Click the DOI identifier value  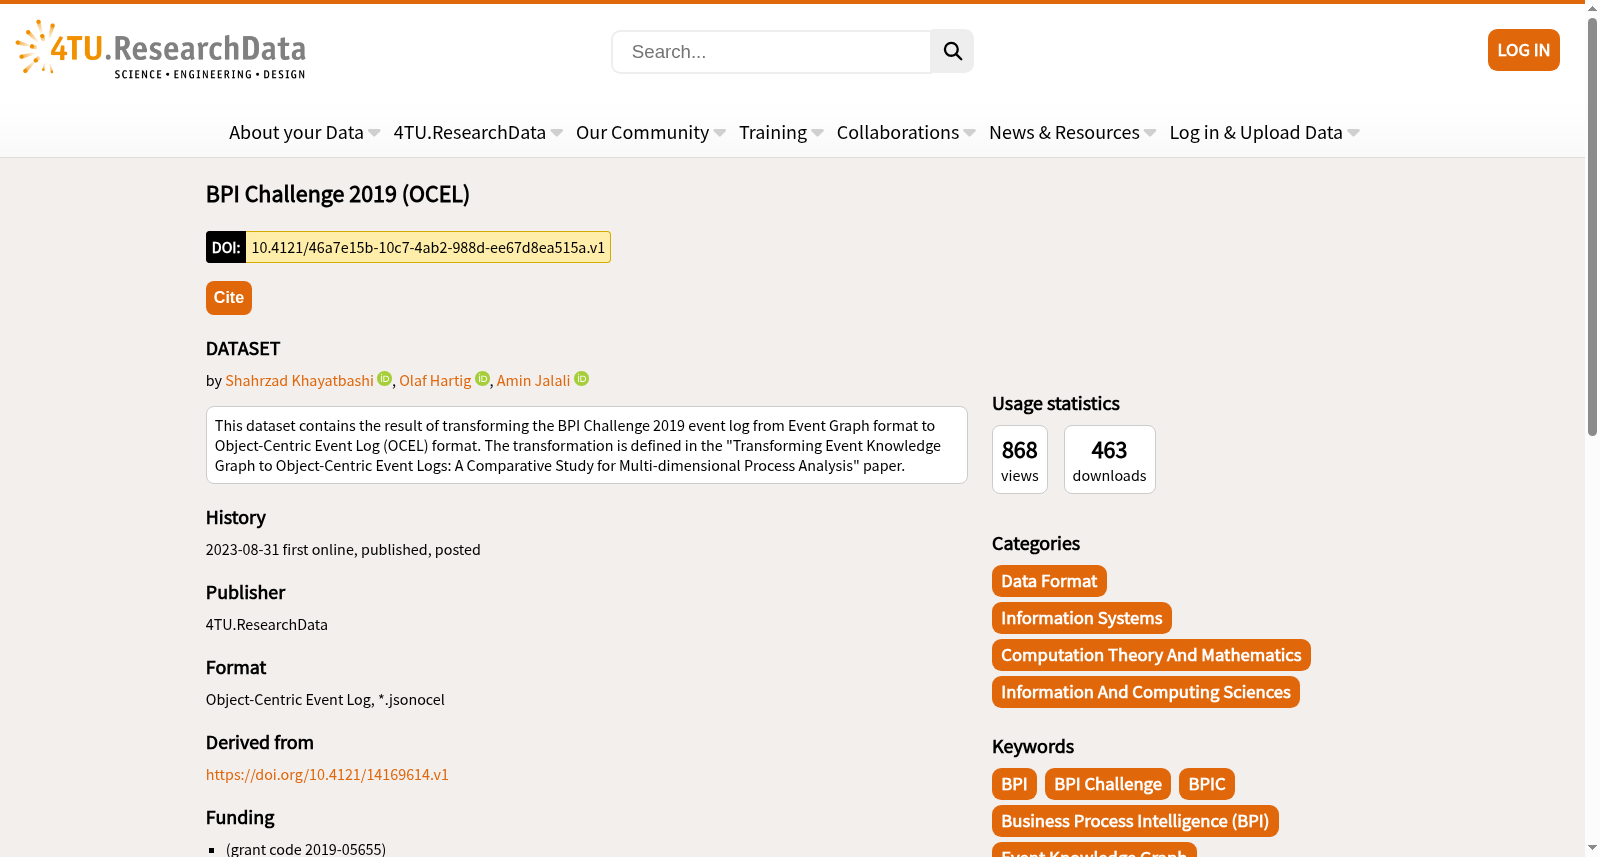coord(428,247)
